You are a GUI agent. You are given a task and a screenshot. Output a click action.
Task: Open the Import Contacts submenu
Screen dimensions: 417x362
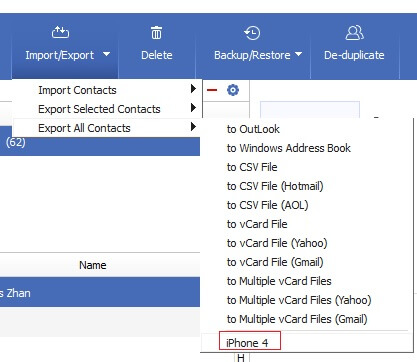tap(107, 90)
